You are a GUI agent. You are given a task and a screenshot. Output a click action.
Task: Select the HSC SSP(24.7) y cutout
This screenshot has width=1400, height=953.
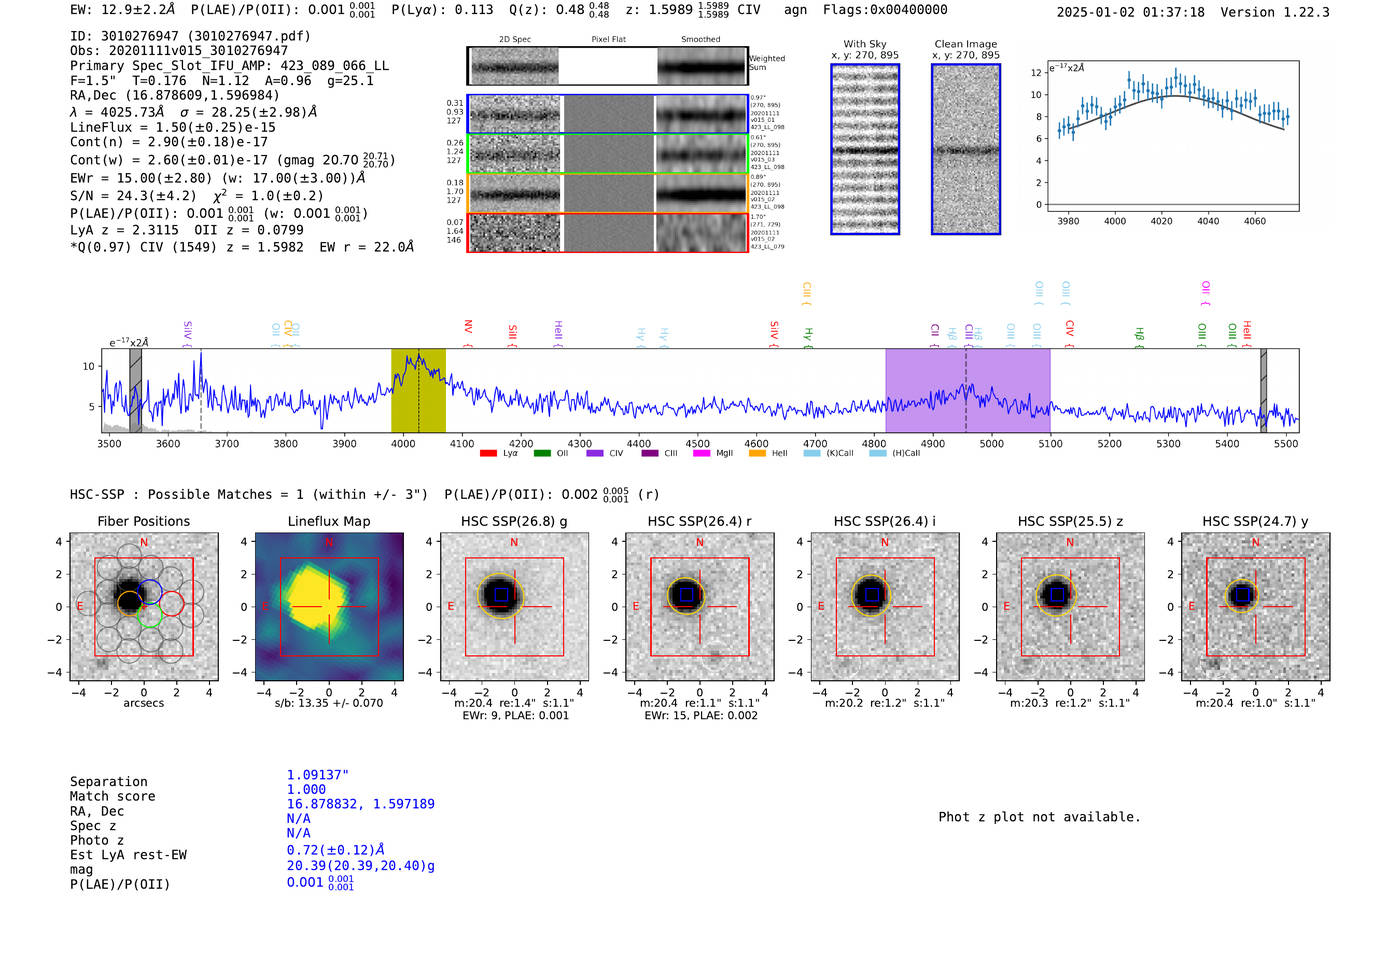1256,607
